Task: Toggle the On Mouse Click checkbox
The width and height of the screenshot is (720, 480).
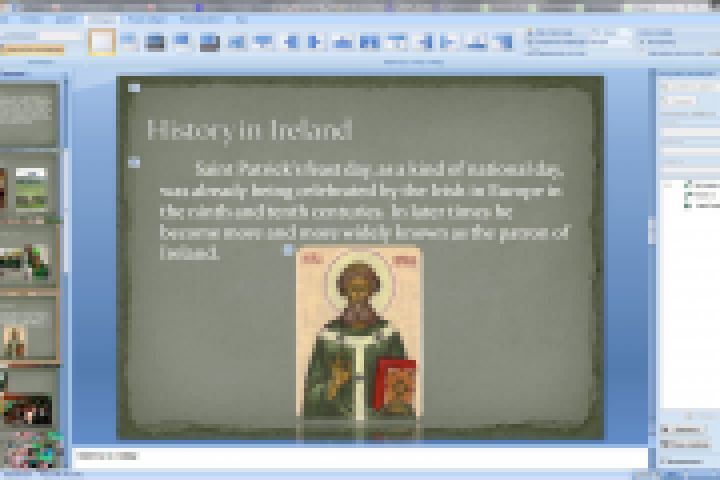Action: 642,42
